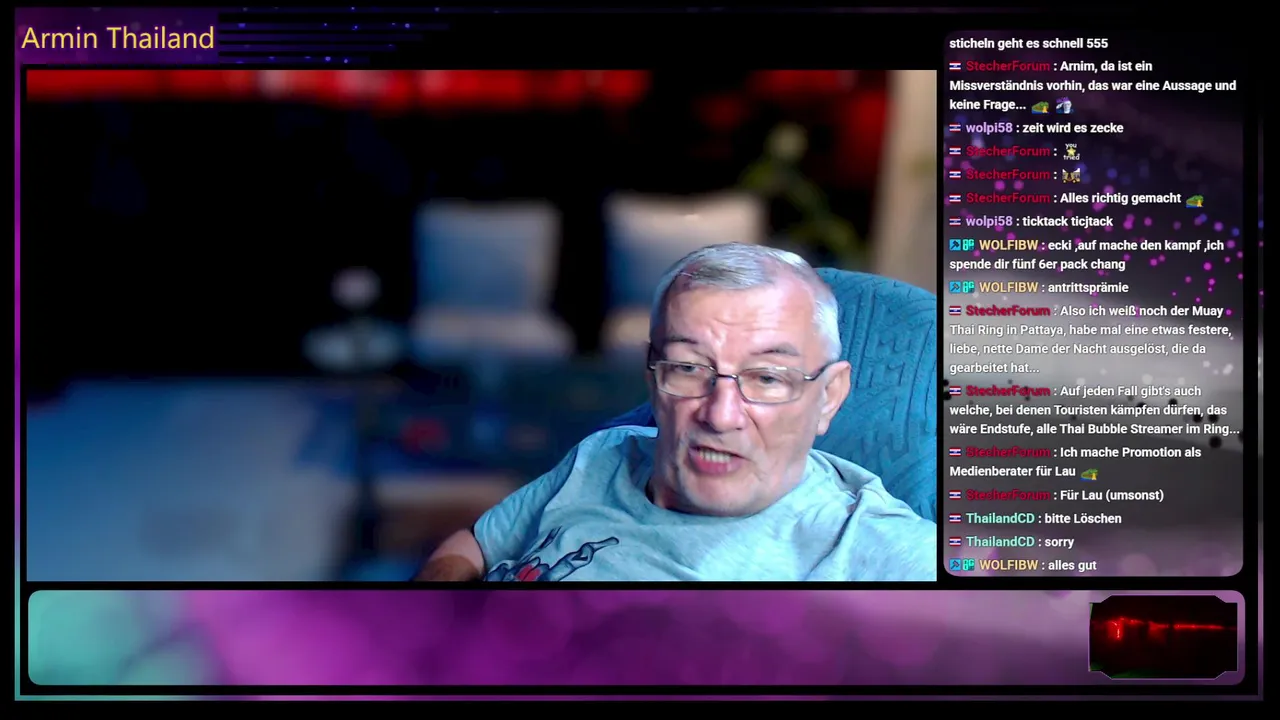Open WOLFIBW profile from "alles gut" message
This screenshot has width=1280, height=720.
tap(1008, 565)
